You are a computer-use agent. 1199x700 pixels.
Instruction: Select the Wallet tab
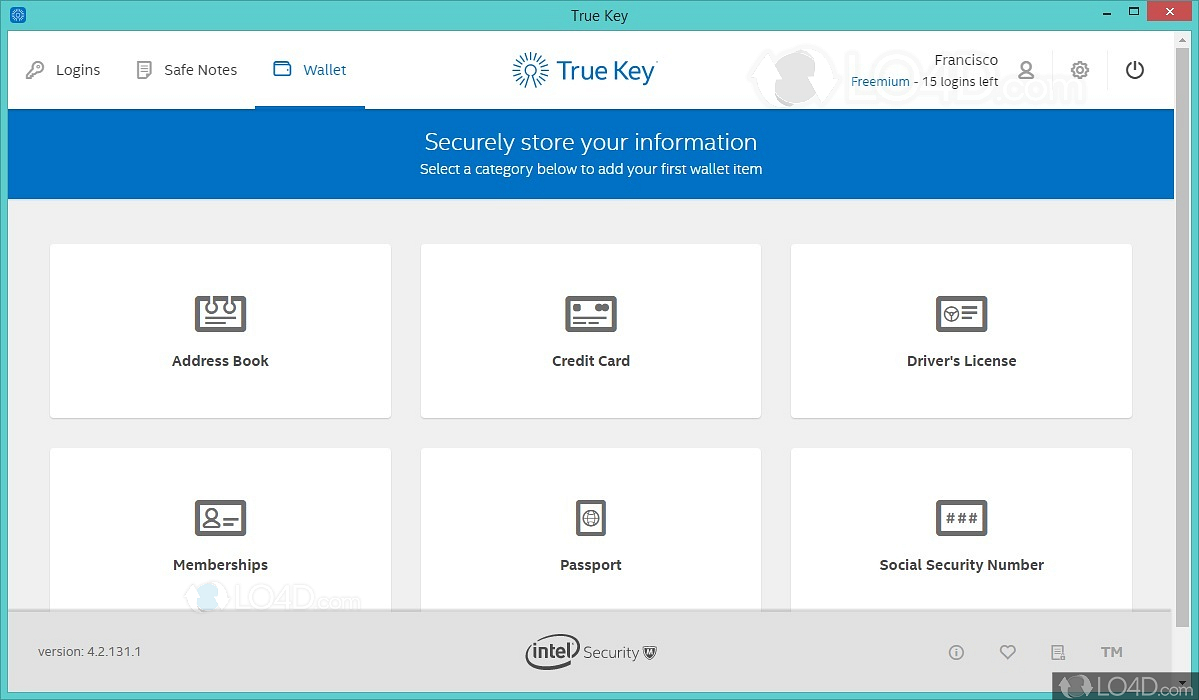coord(310,70)
